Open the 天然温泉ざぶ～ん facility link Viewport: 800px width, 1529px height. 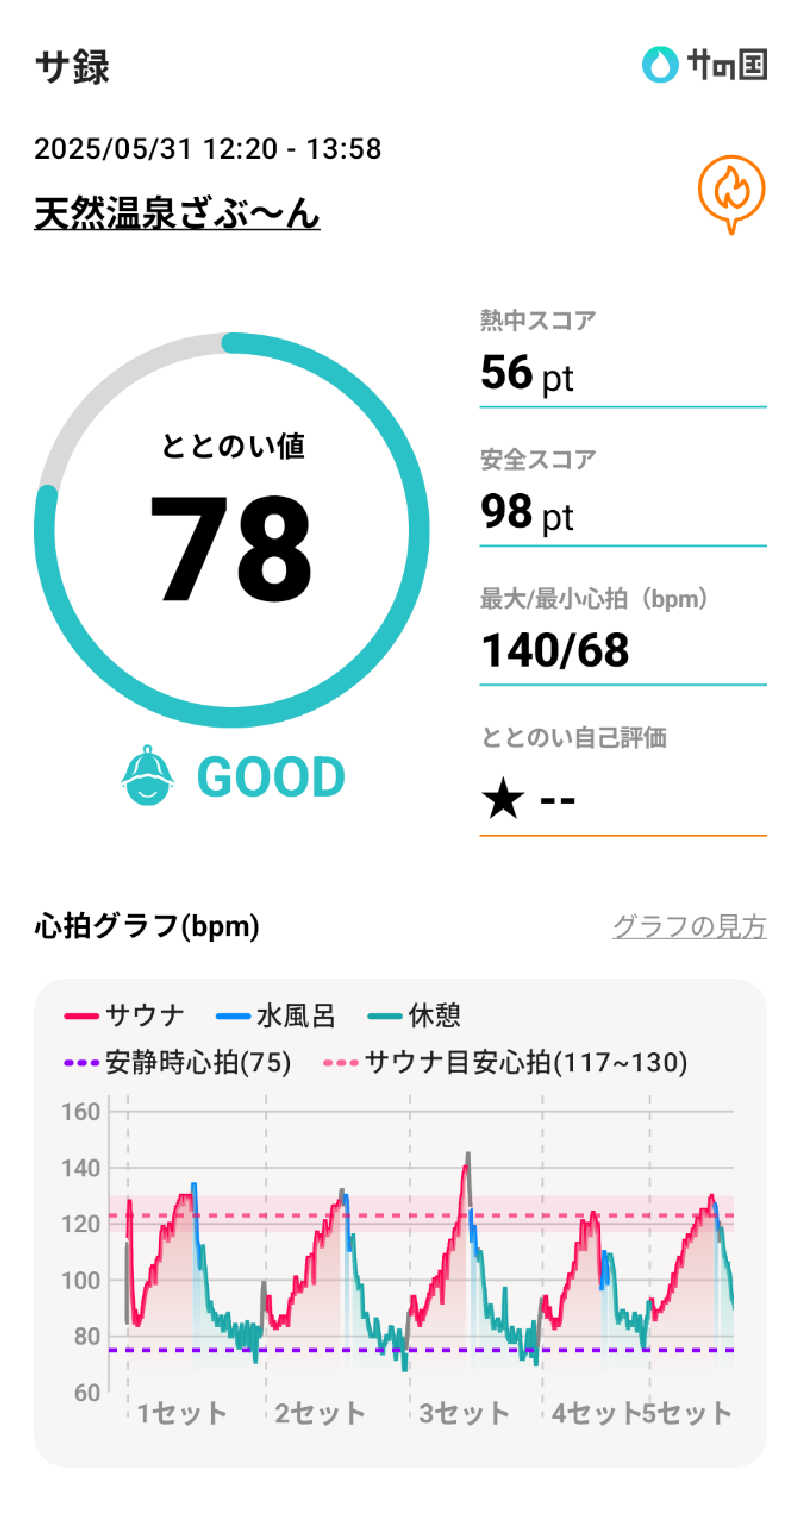(177, 213)
